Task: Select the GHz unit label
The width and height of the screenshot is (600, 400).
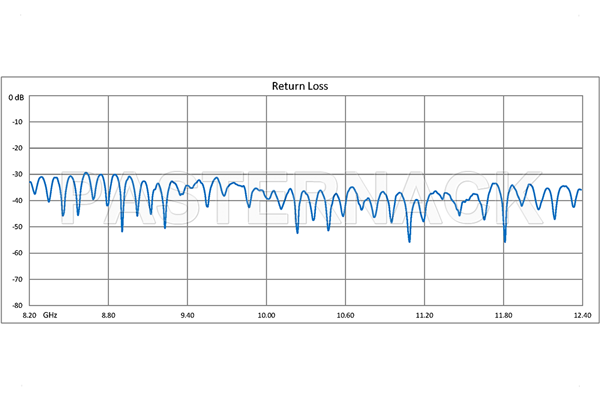Action: pos(50,315)
